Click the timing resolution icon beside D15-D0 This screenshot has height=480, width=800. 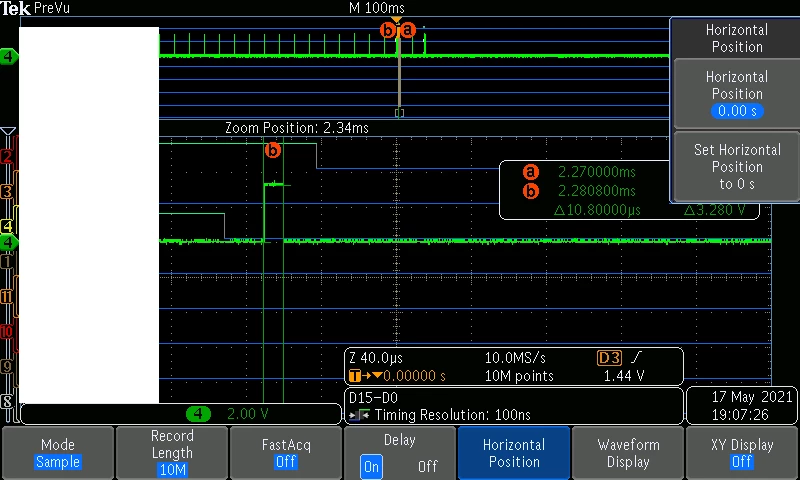(360, 415)
